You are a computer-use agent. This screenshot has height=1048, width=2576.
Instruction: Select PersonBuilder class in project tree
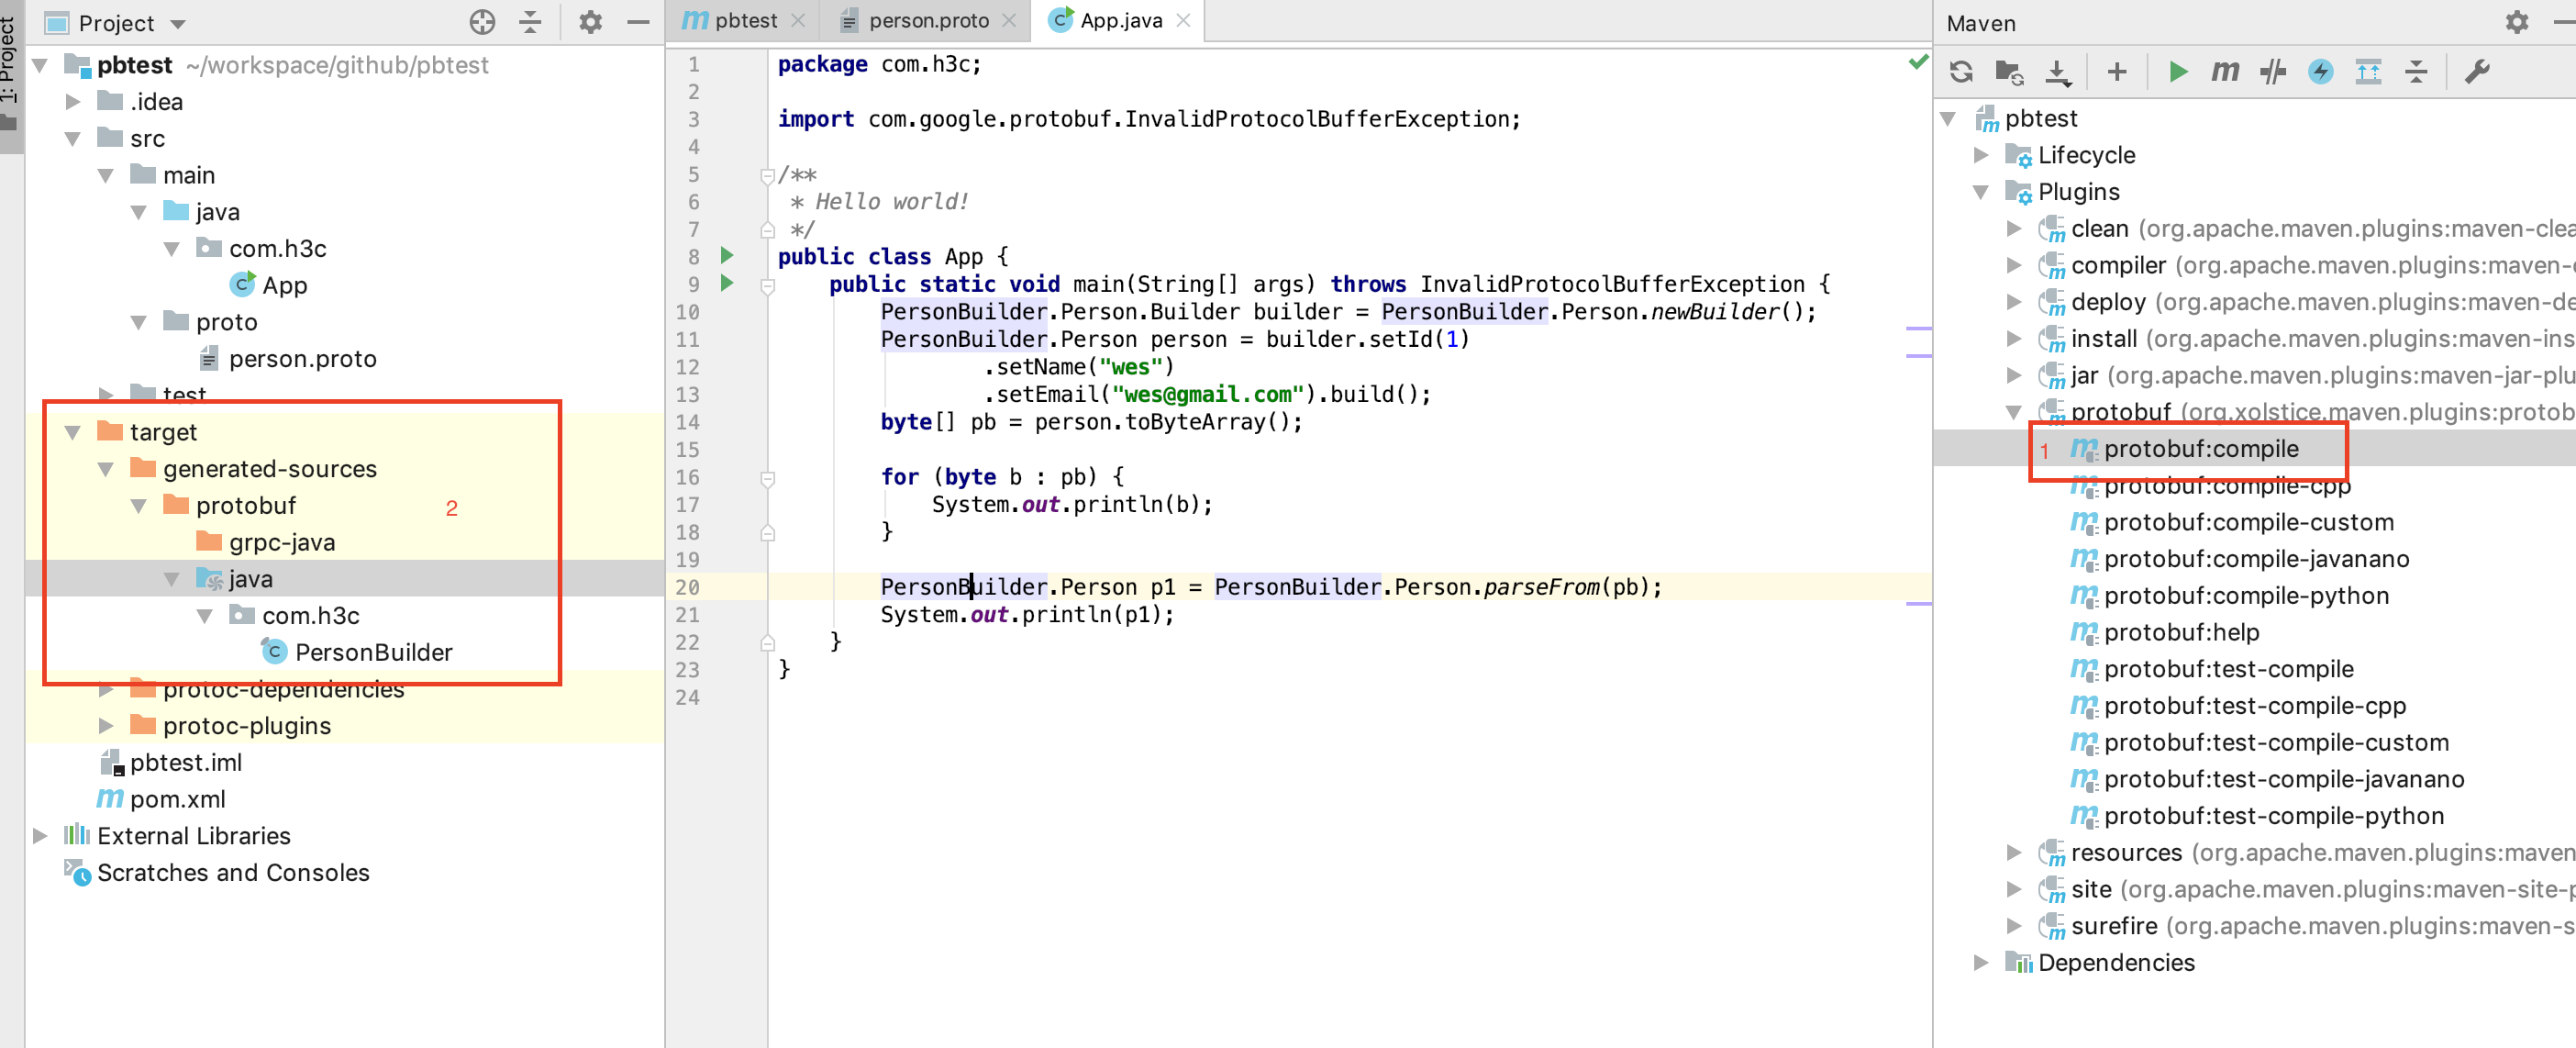tap(372, 652)
